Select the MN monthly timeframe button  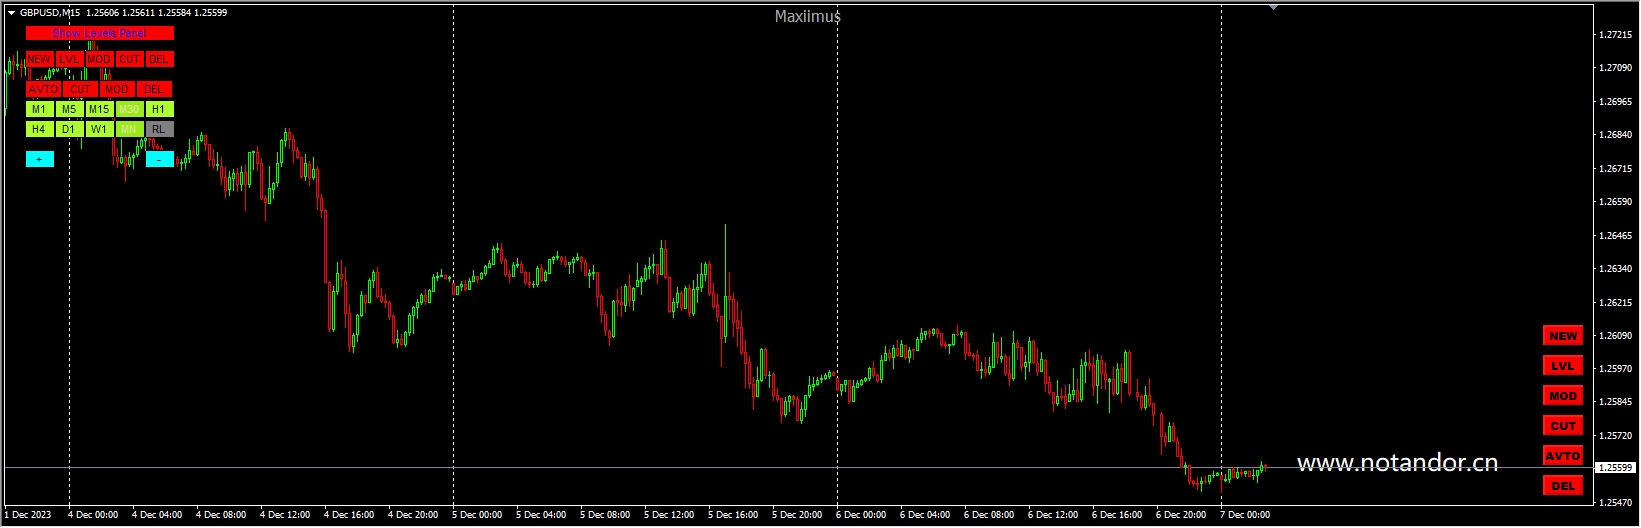pos(129,129)
